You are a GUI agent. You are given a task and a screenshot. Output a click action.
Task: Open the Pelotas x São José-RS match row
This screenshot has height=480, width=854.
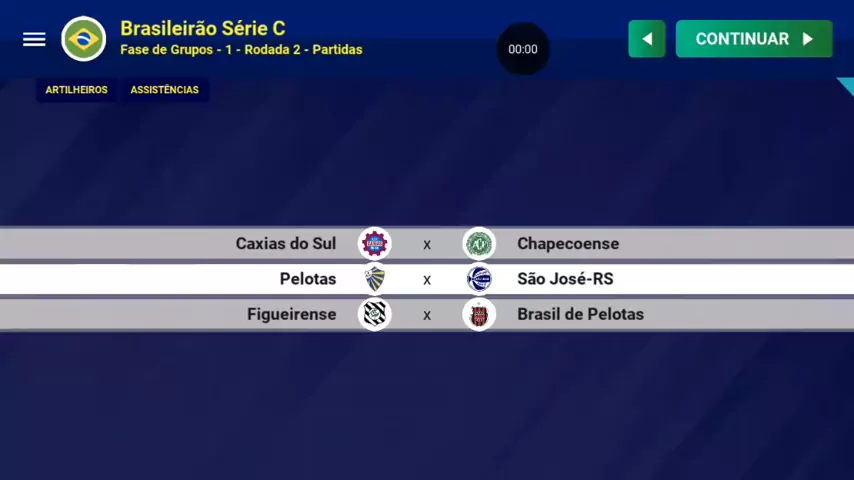pyautogui.click(x=427, y=280)
